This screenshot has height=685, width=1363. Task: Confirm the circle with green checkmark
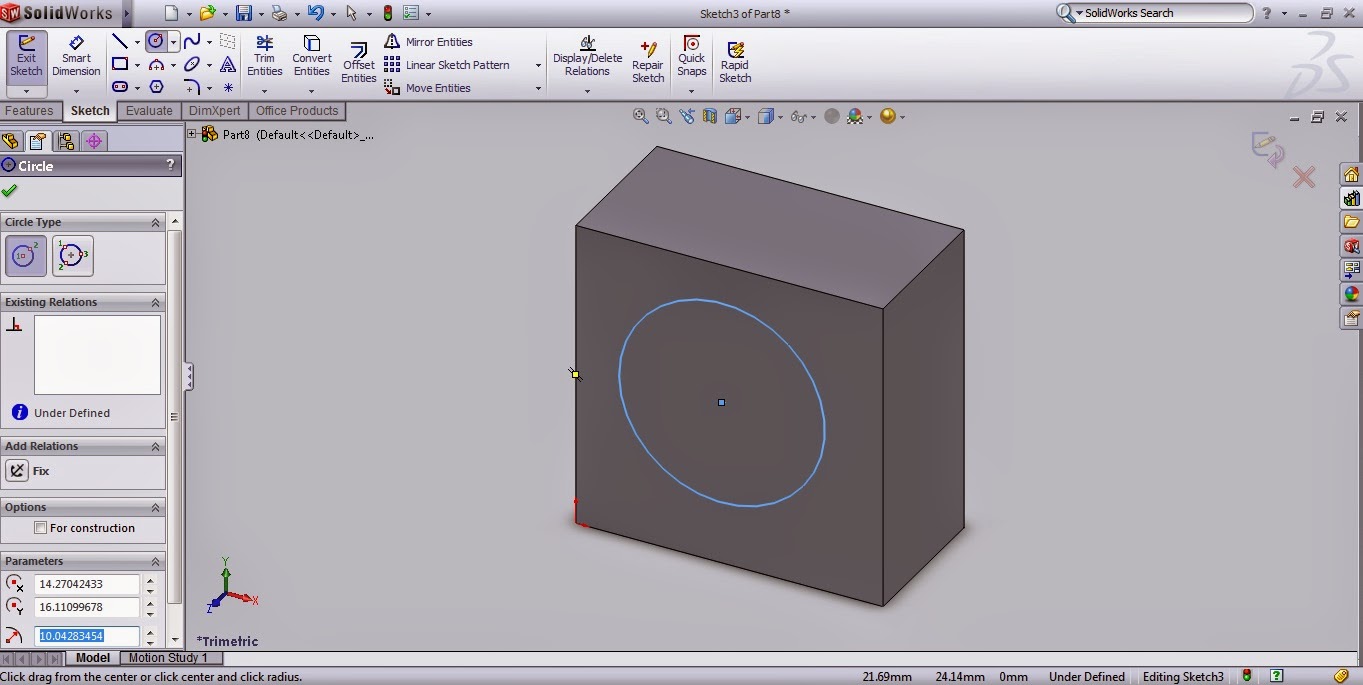10,190
